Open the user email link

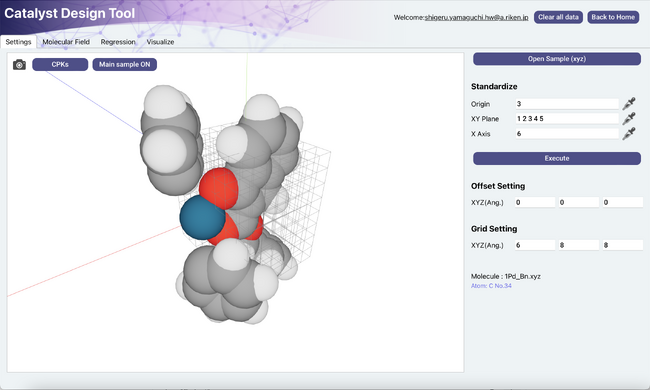pos(476,17)
